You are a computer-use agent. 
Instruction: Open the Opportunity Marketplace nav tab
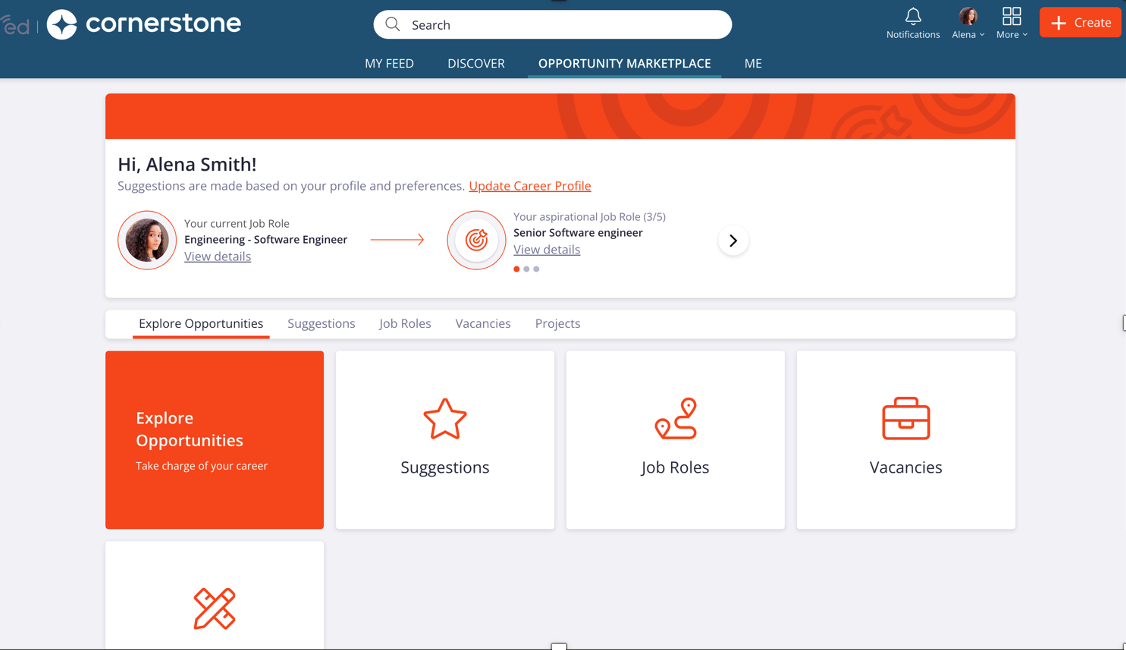[624, 63]
